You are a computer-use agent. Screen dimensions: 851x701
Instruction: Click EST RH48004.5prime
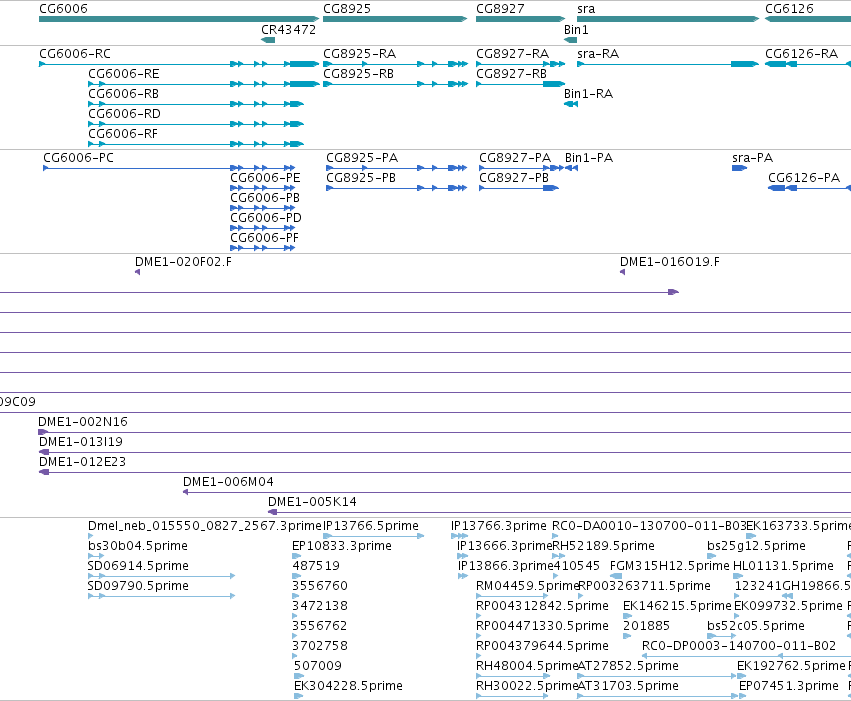coord(513,676)
